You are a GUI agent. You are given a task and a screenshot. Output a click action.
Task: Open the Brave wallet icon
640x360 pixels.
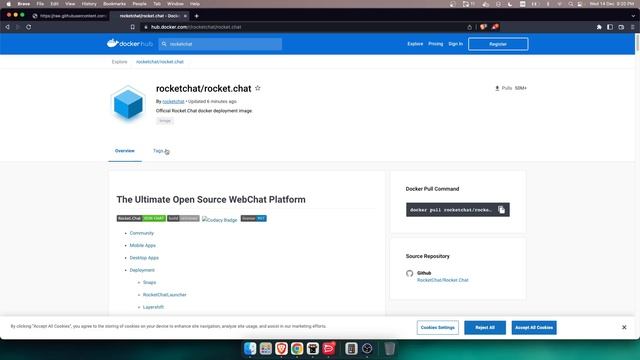tap(621, 27)
